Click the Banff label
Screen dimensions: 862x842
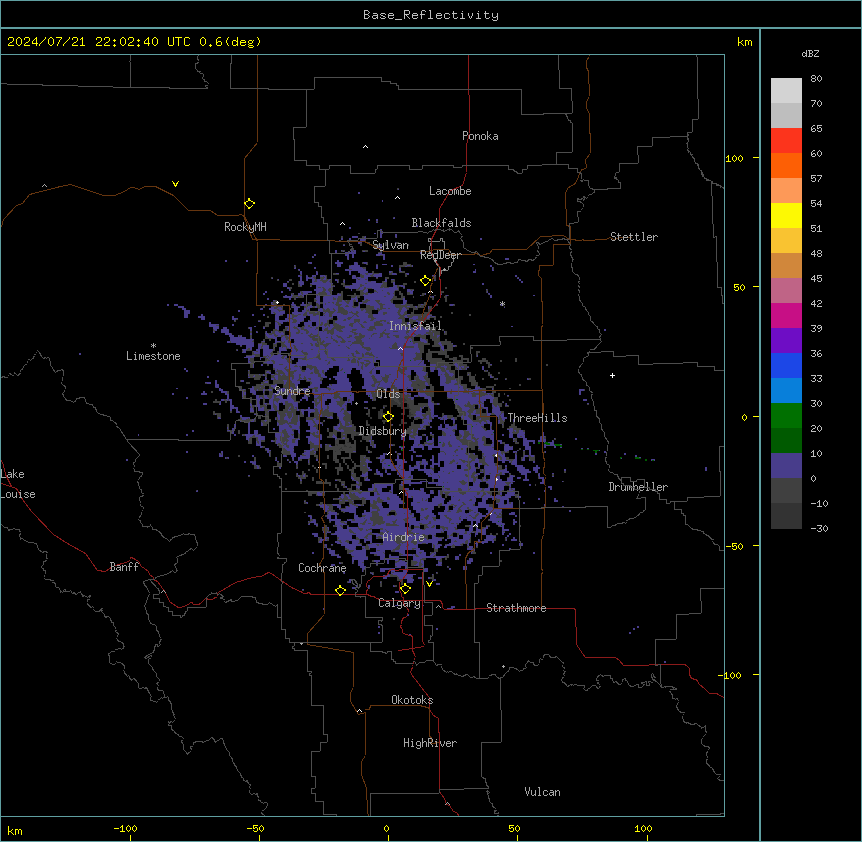pyautogui.click(x=124, y=567)
